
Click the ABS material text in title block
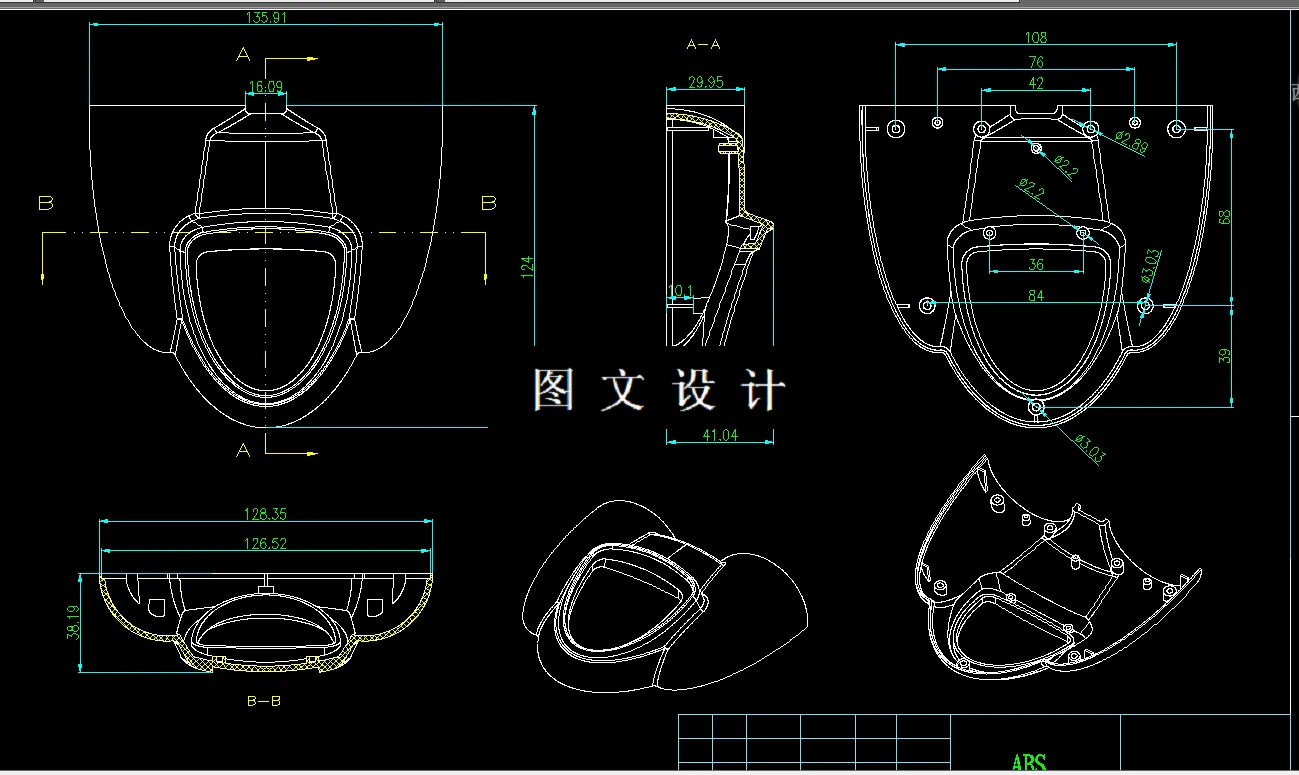pyautogui.click(x=1029, y=765)
